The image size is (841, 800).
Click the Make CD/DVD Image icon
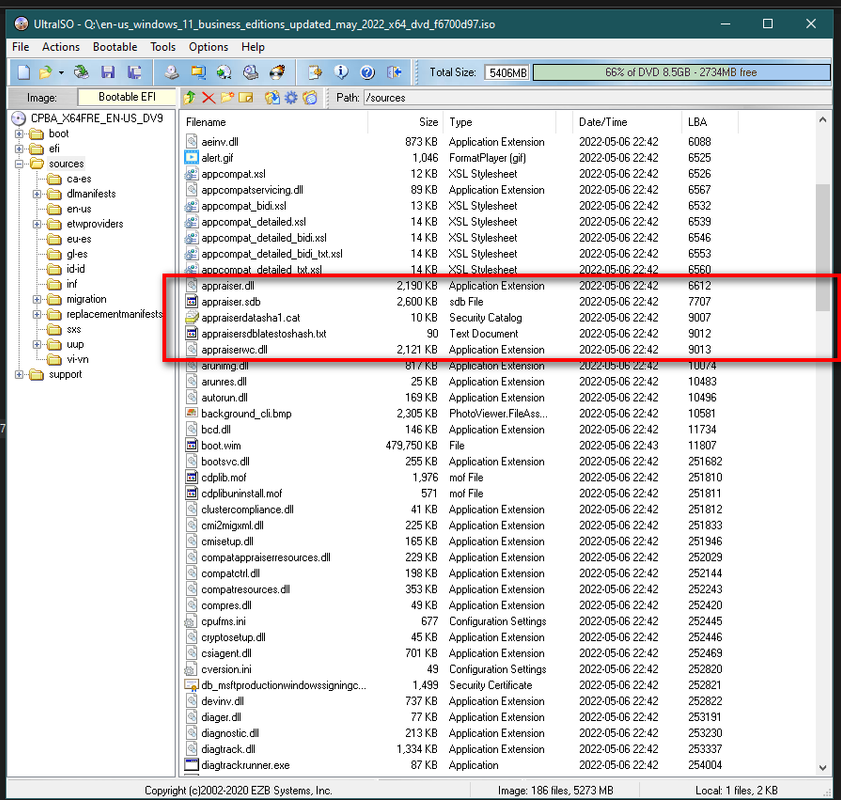(172, 72)
